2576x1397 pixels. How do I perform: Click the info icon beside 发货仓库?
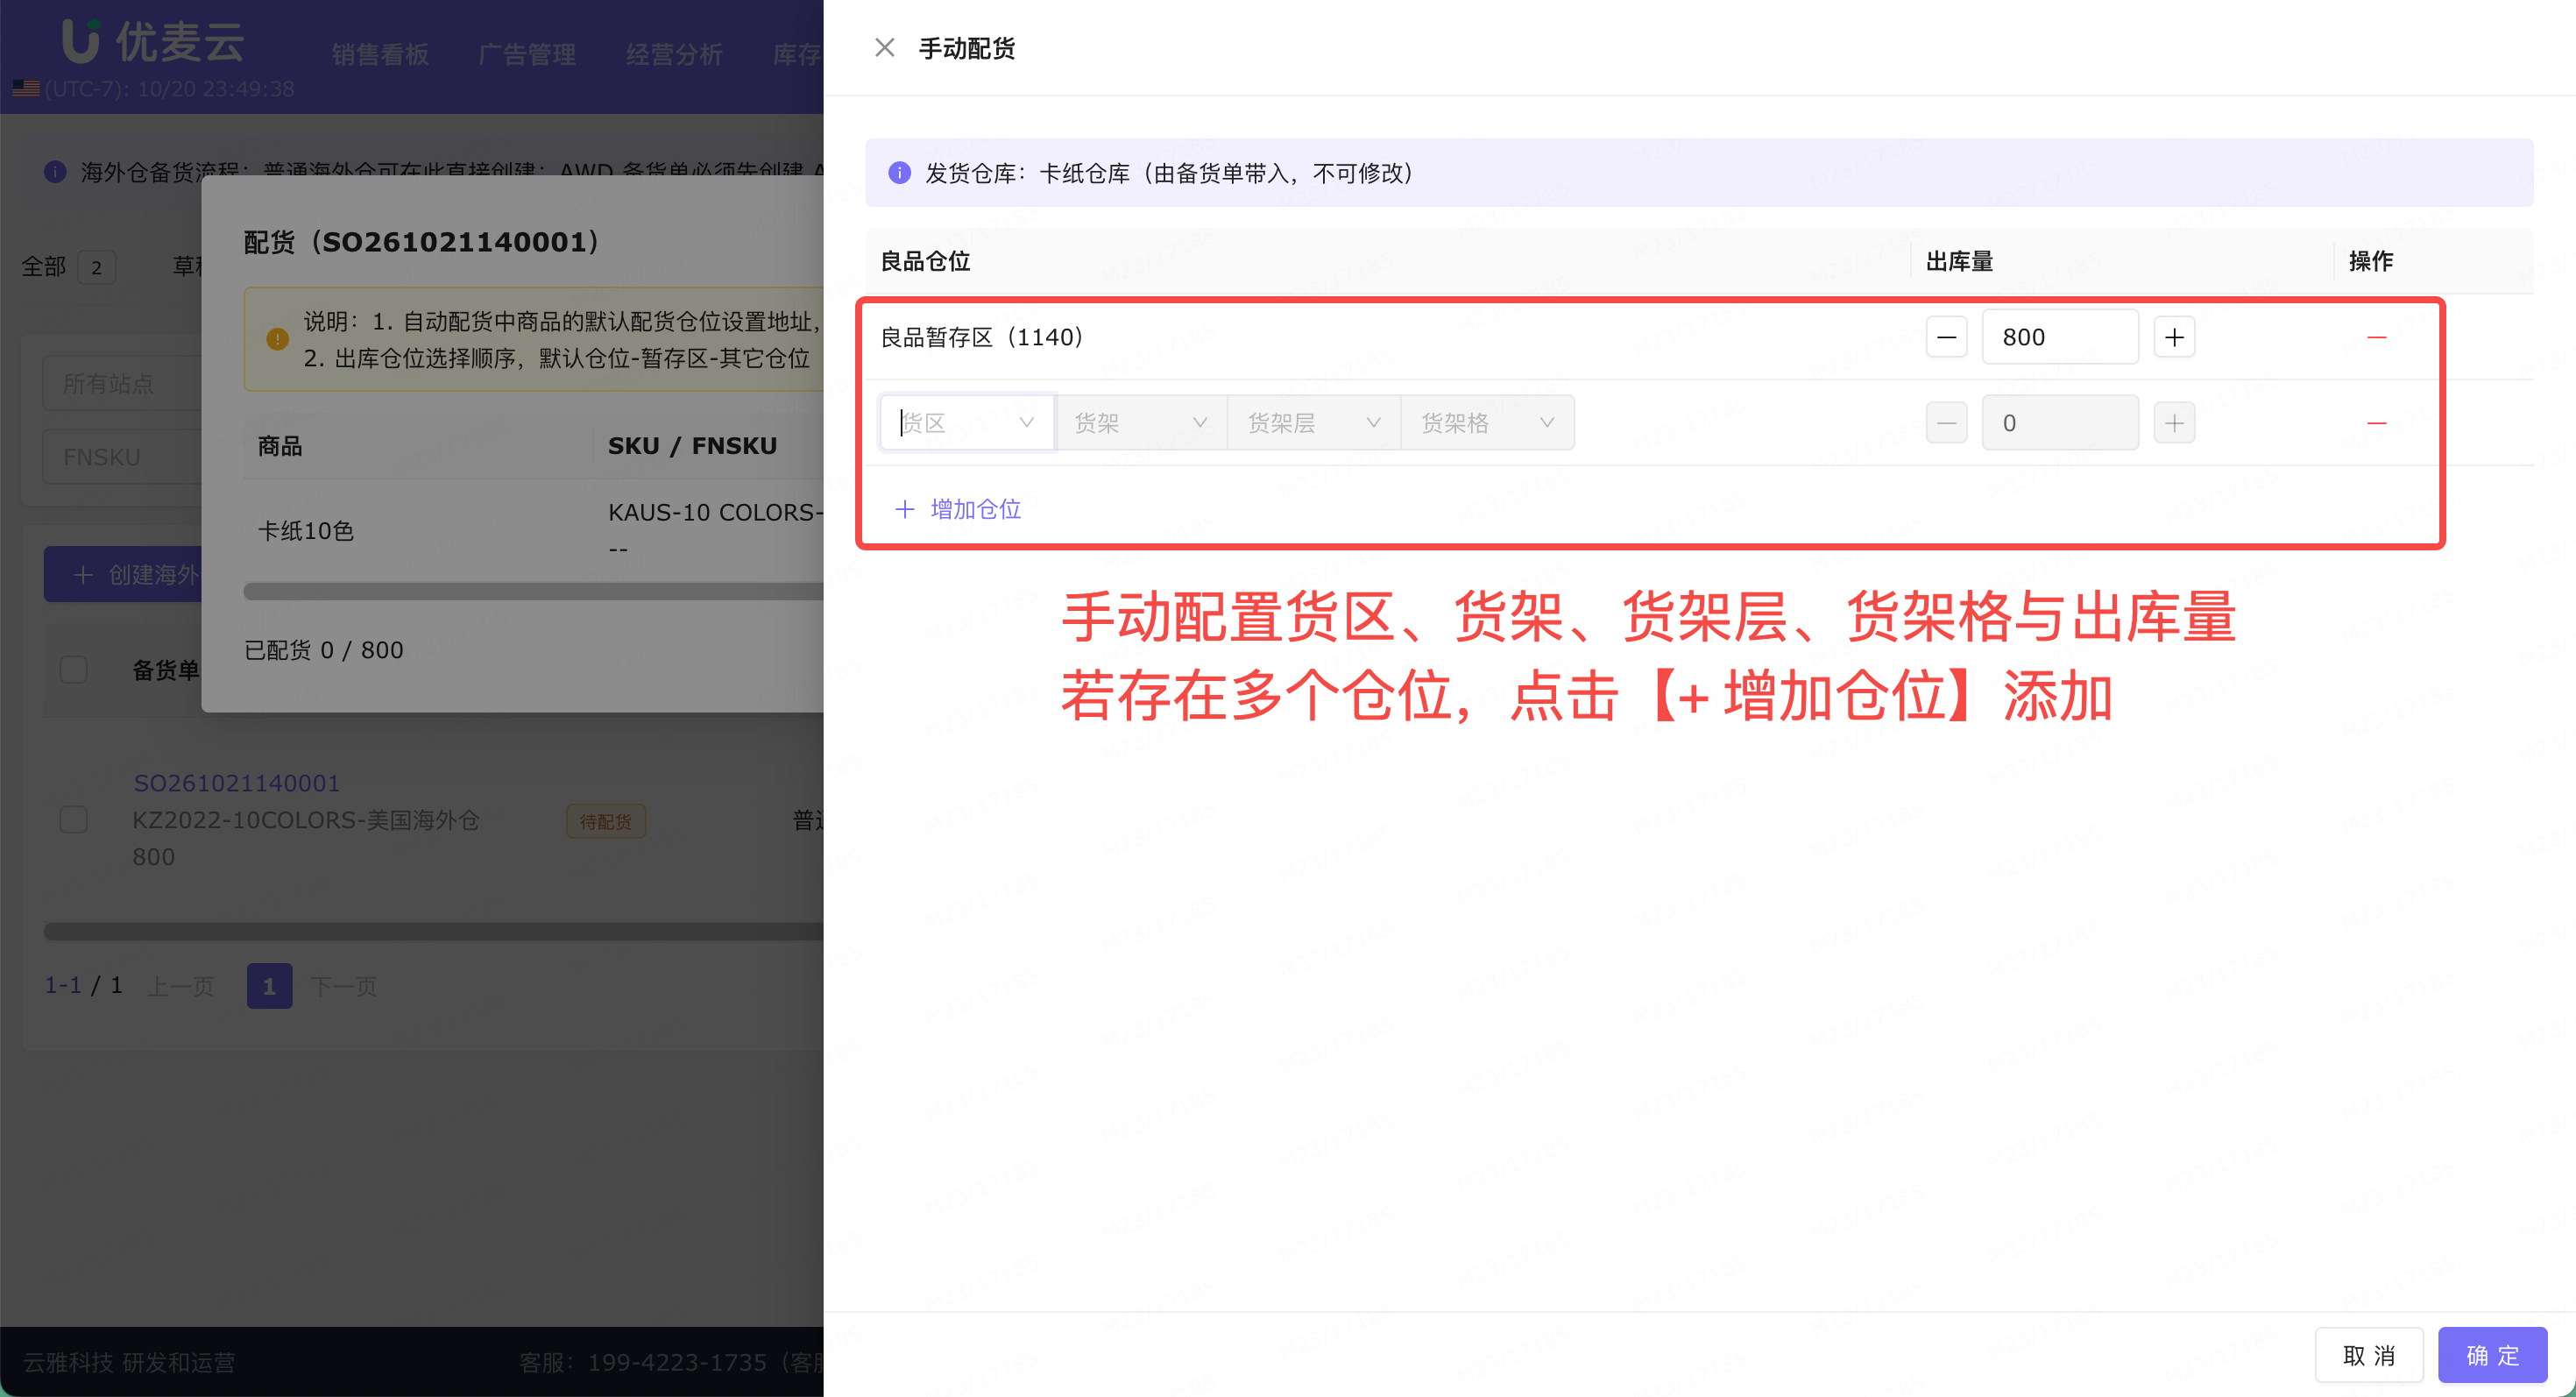(x=899, y=173)
